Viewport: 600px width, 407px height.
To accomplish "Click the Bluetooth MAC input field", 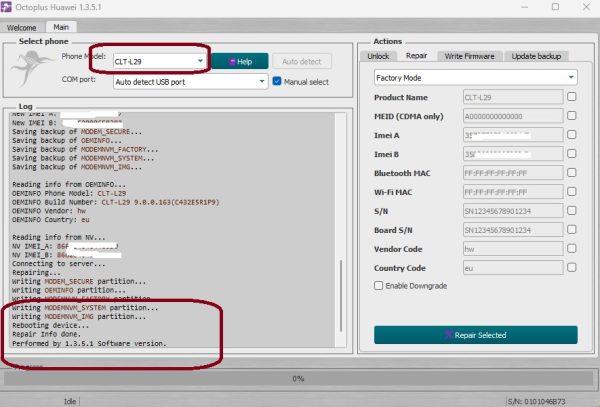I will click(x=513, y=173).
